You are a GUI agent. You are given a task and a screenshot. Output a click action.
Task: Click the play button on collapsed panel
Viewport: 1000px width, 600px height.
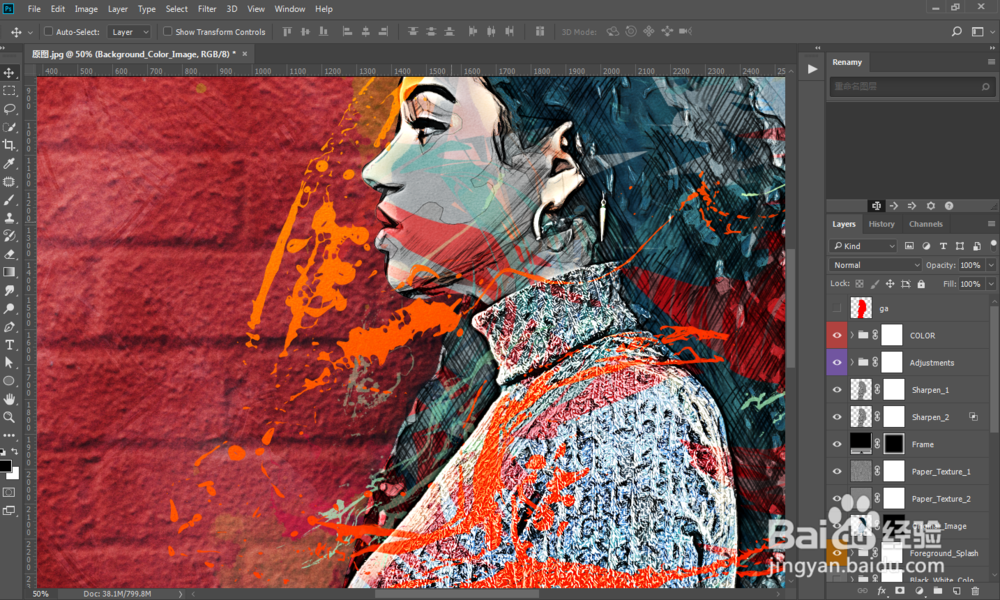(x=812, y=69)
